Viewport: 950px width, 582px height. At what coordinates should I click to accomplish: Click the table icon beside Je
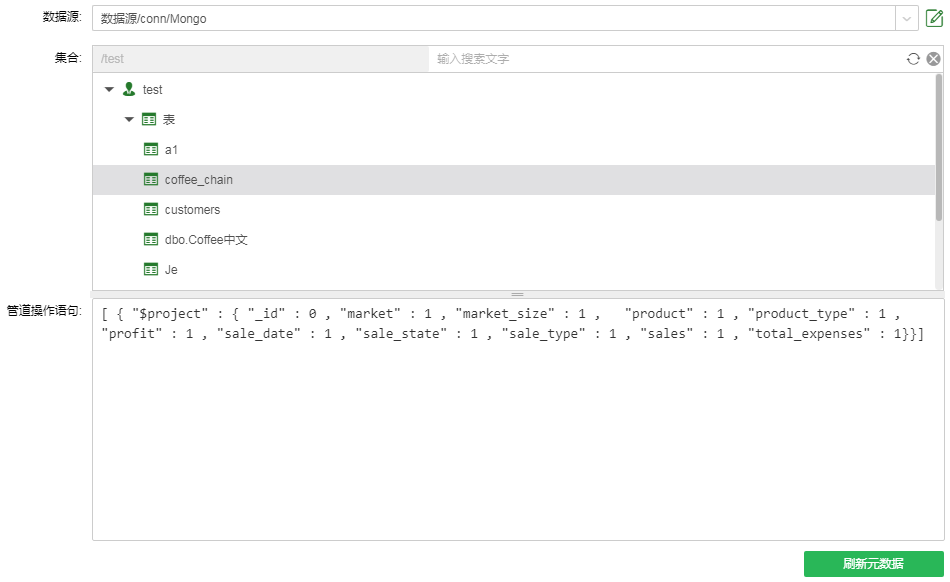pyautogui.click(x=151, y=269)
